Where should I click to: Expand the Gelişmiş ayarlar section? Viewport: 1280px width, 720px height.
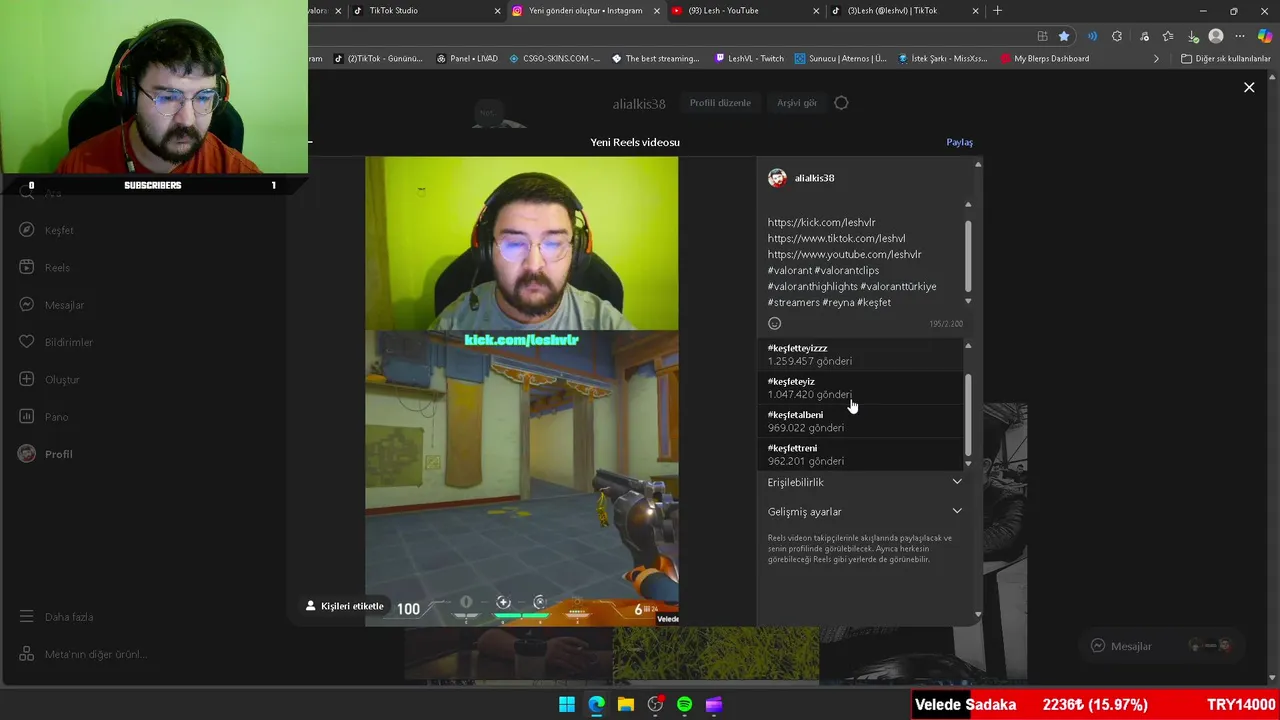pyautogui.click(x=864, y=512)
